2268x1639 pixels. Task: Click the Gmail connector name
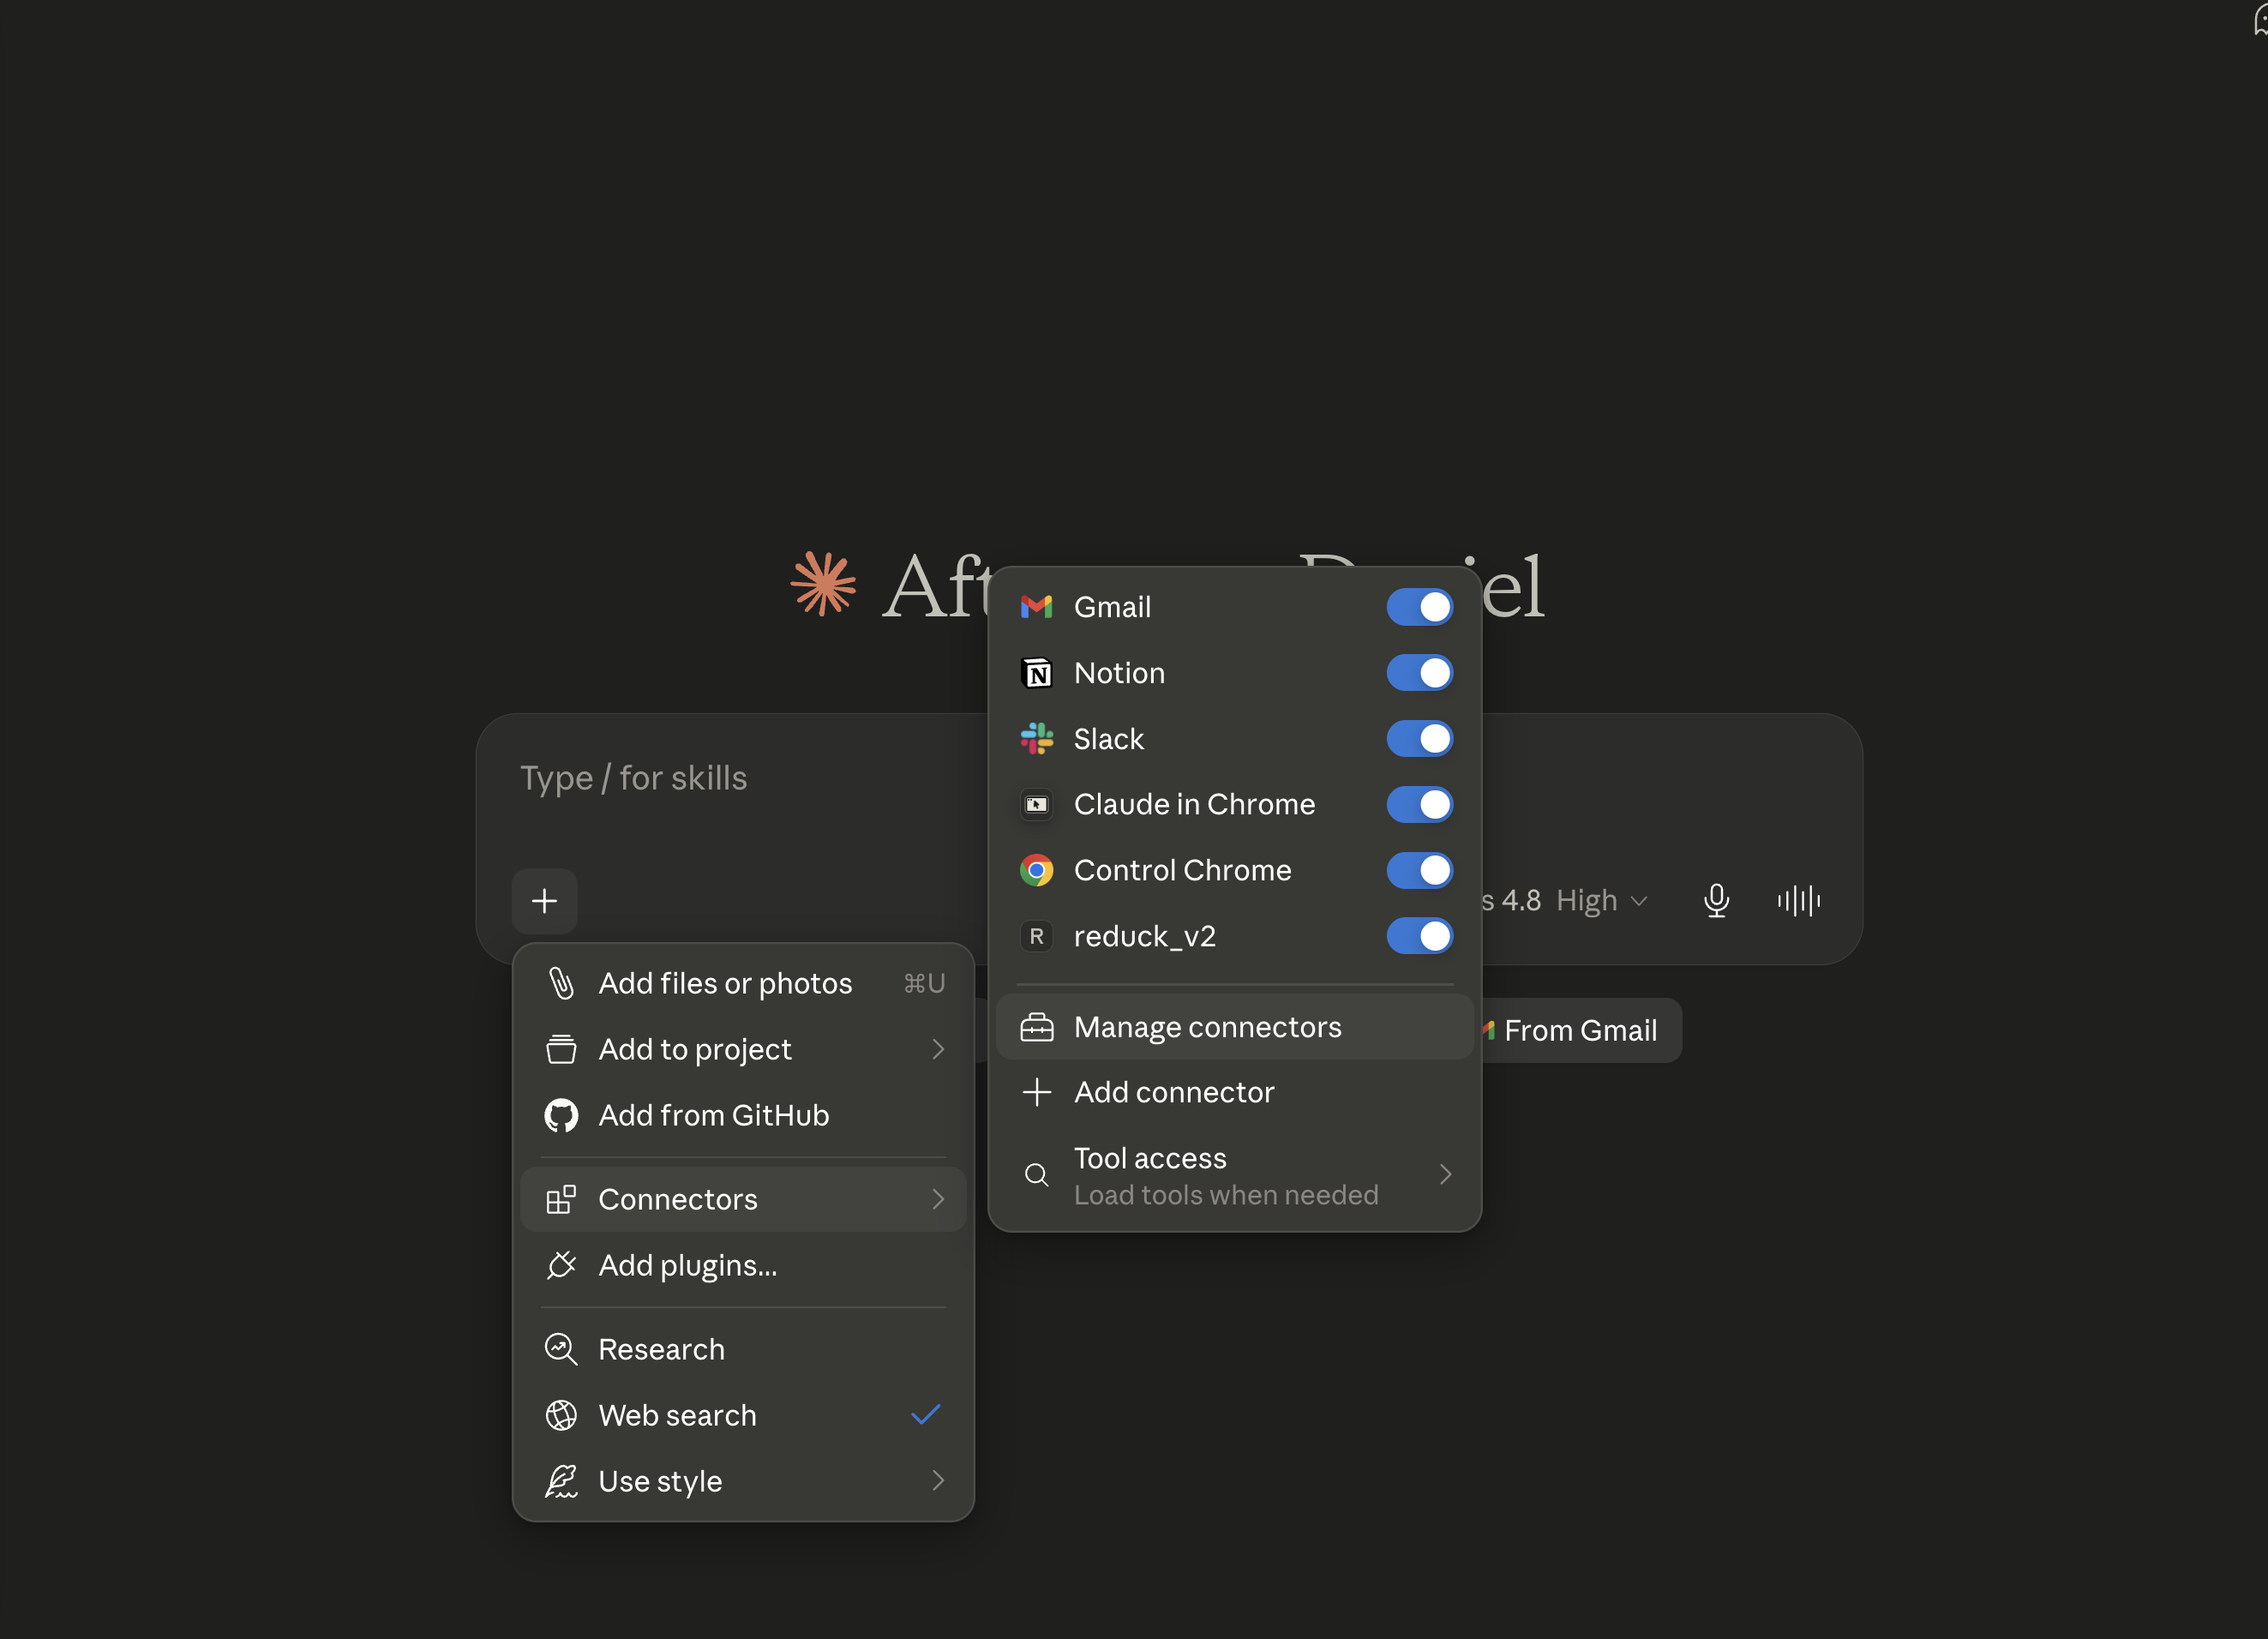pos(1112,607)
